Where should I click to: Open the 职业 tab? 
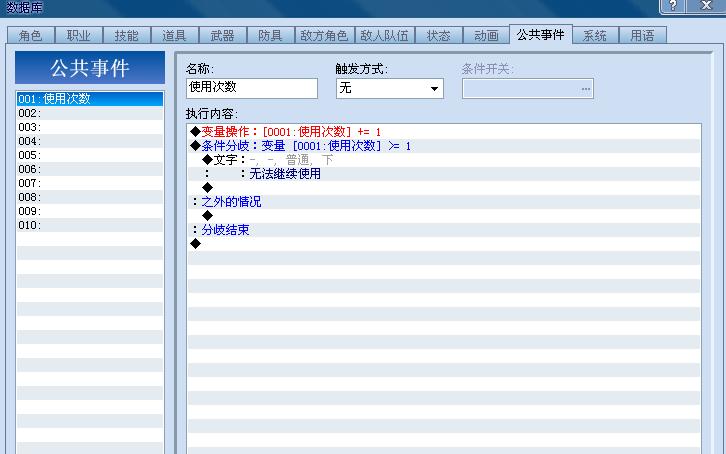tap(78, 36)
